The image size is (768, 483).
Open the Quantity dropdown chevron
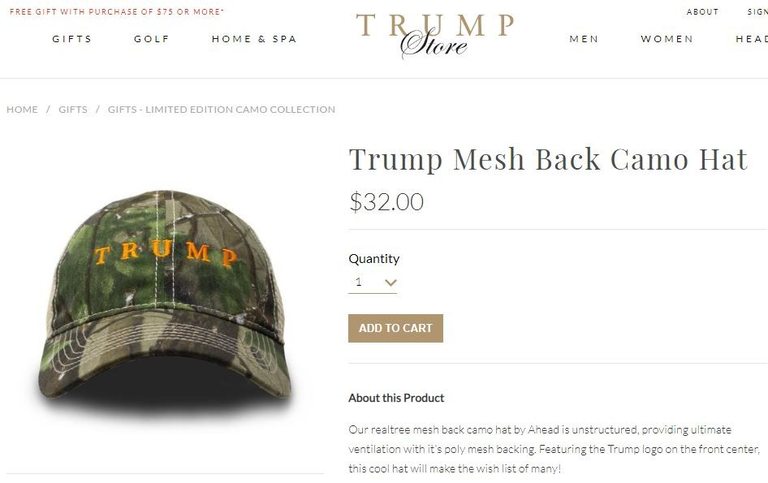390,282
